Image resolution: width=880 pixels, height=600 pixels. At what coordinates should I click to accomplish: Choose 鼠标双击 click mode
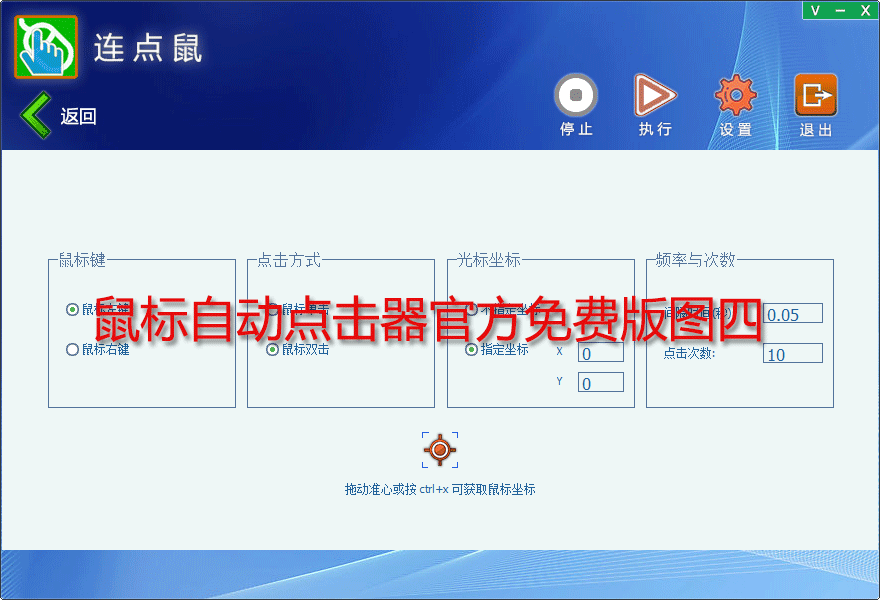click(298, 350)
